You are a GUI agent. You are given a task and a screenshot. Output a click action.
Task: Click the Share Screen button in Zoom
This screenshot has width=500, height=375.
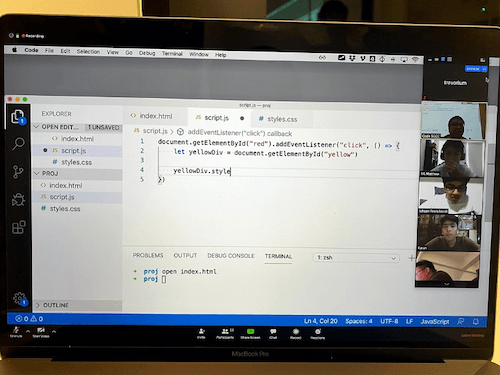pos(250,334)
